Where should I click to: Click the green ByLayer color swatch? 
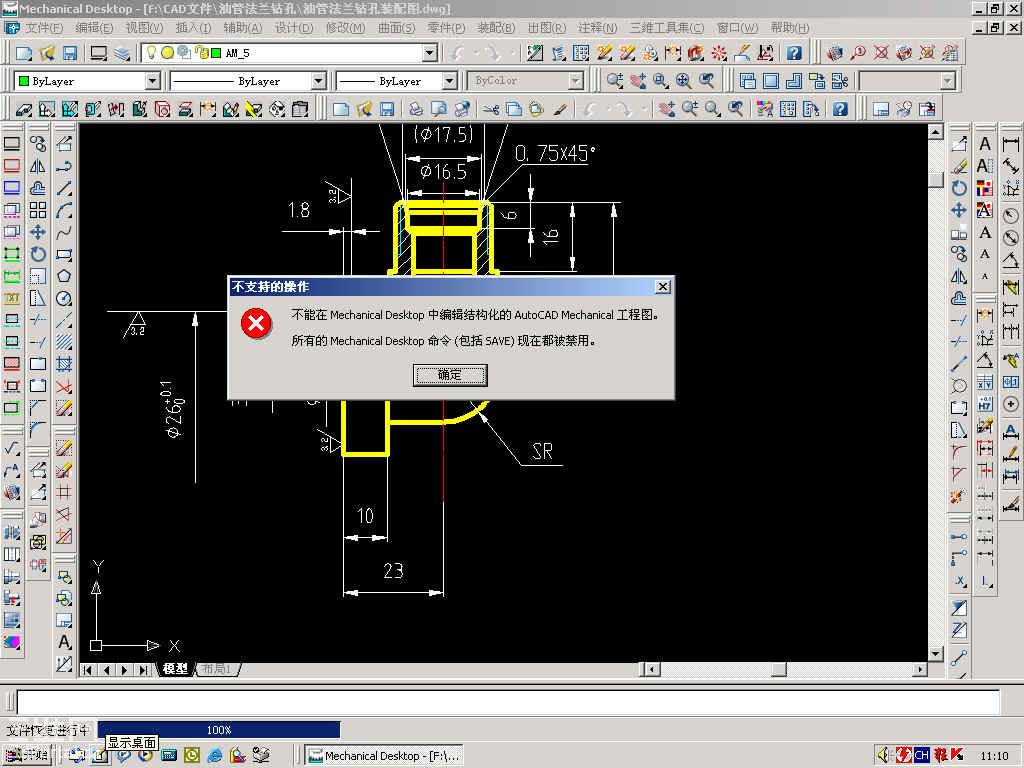pos(24,81)
